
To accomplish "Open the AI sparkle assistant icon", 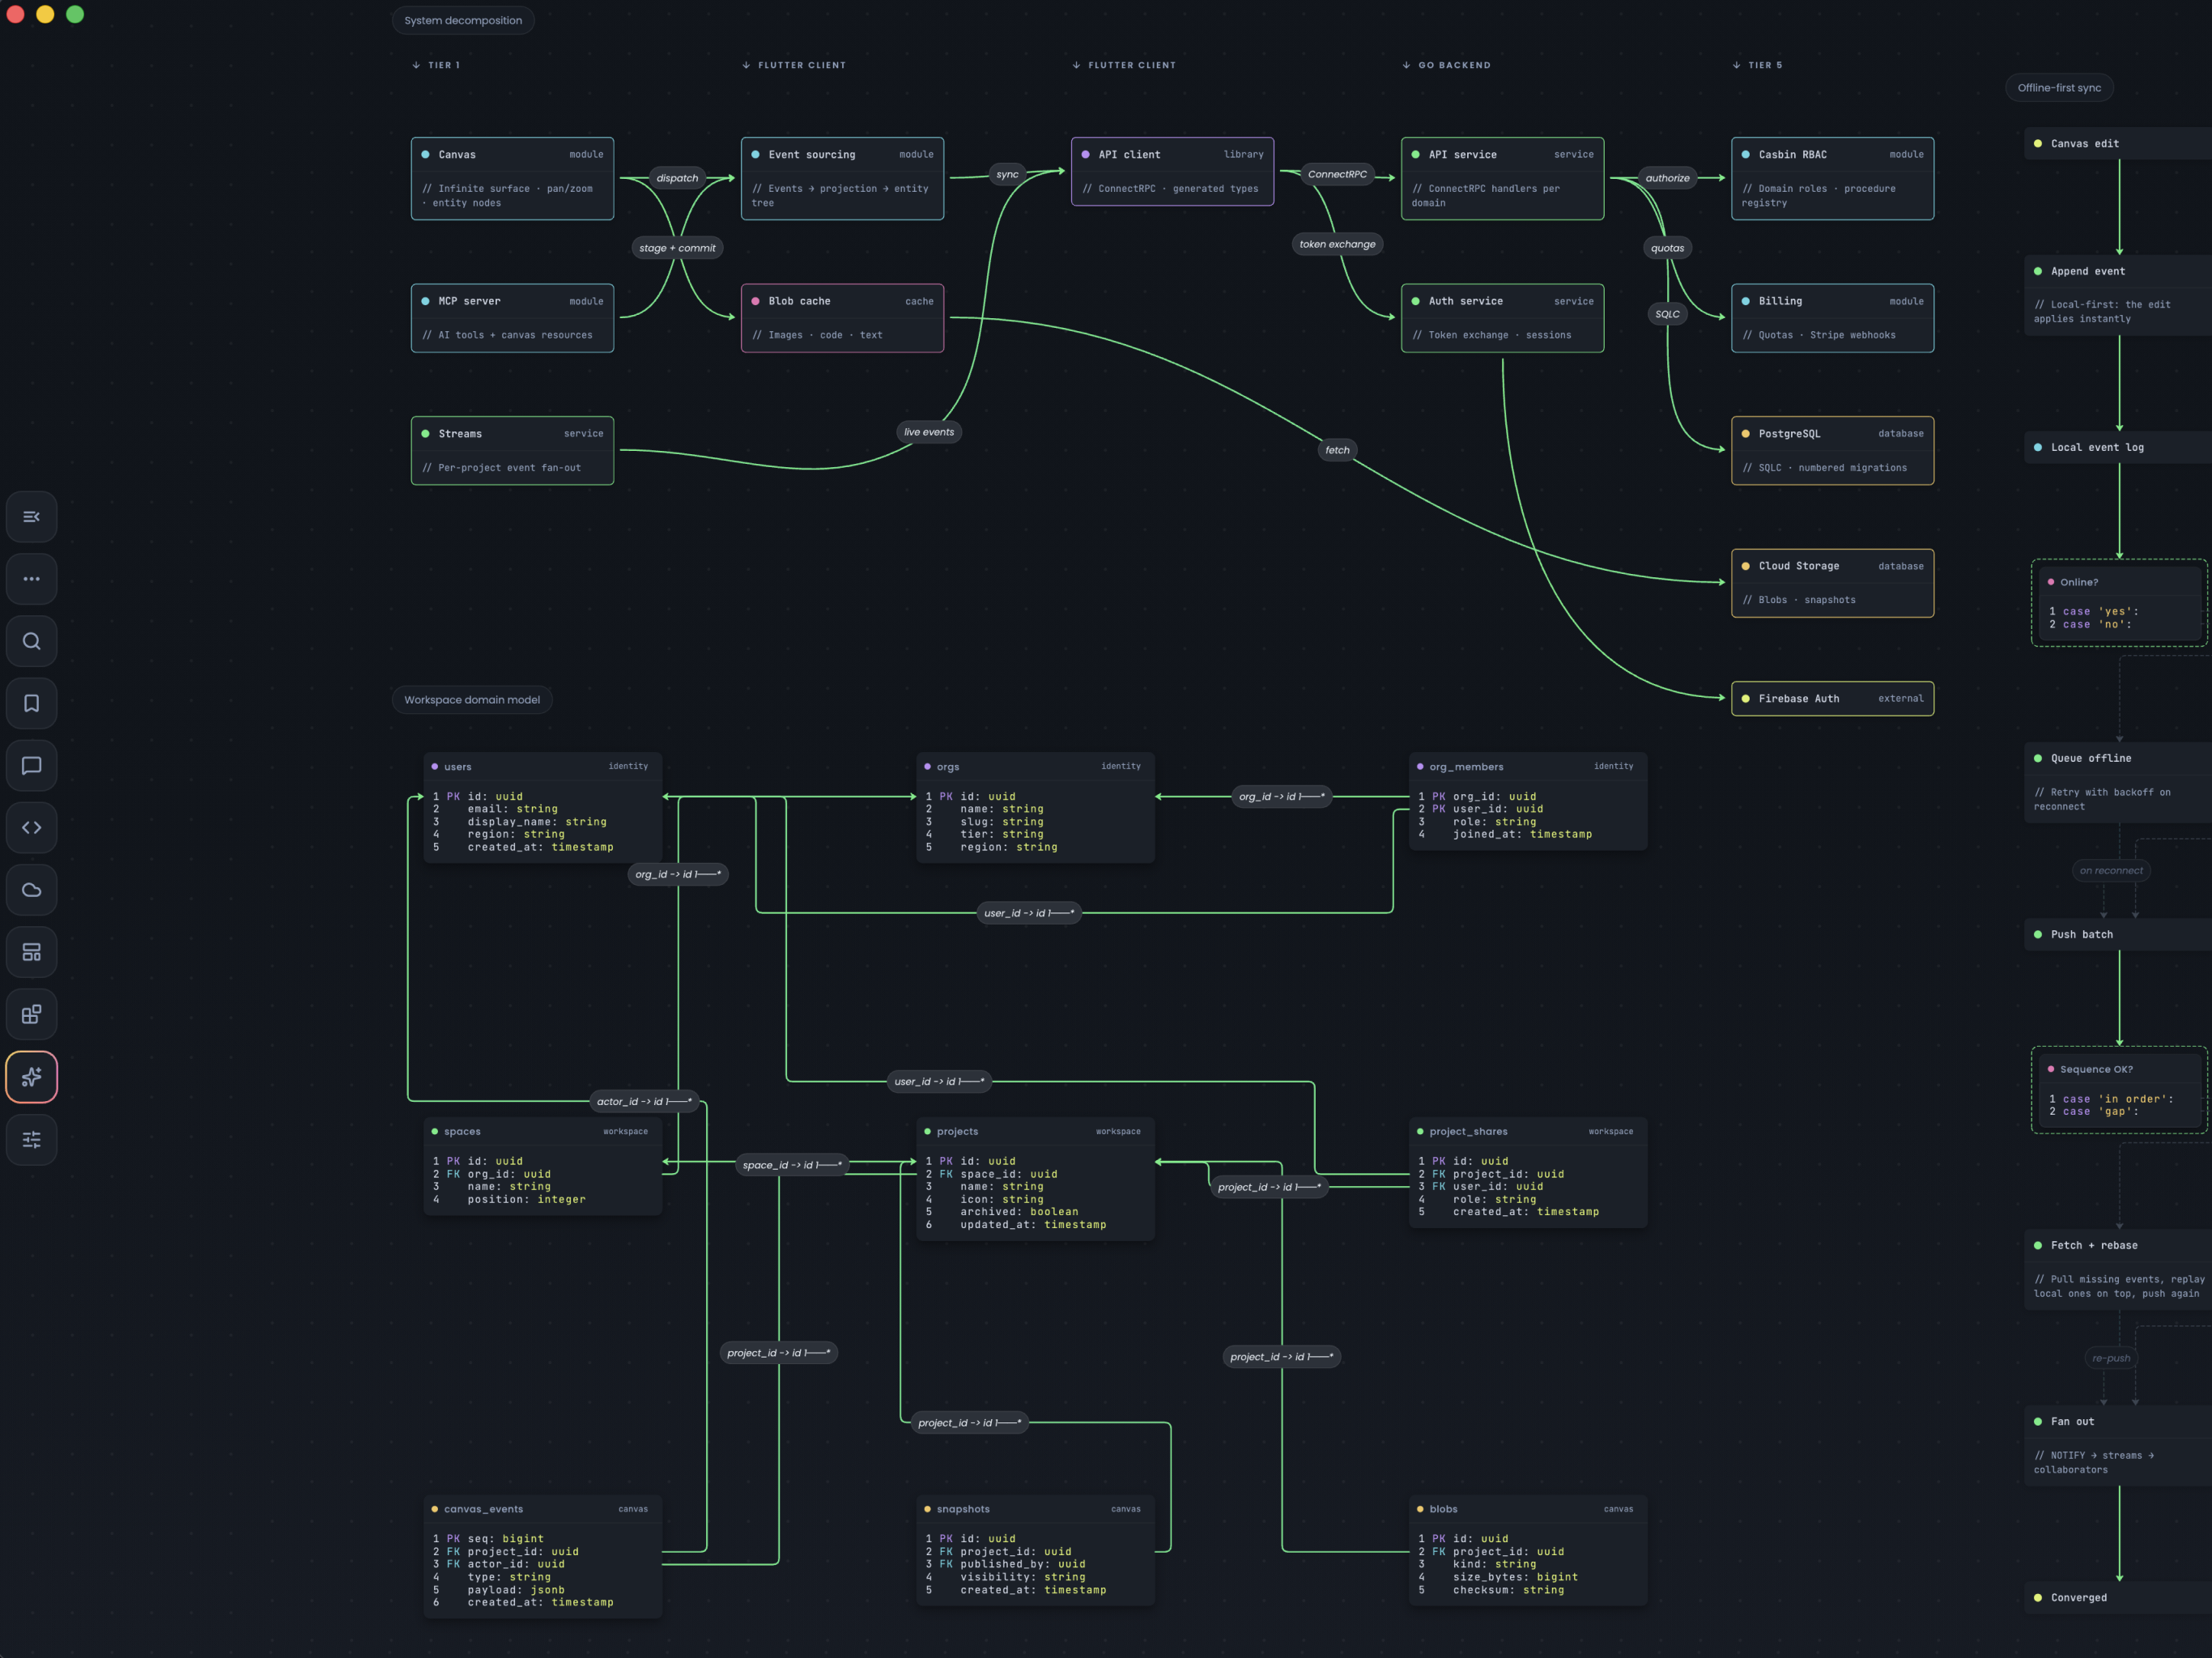I will 31,1077.
